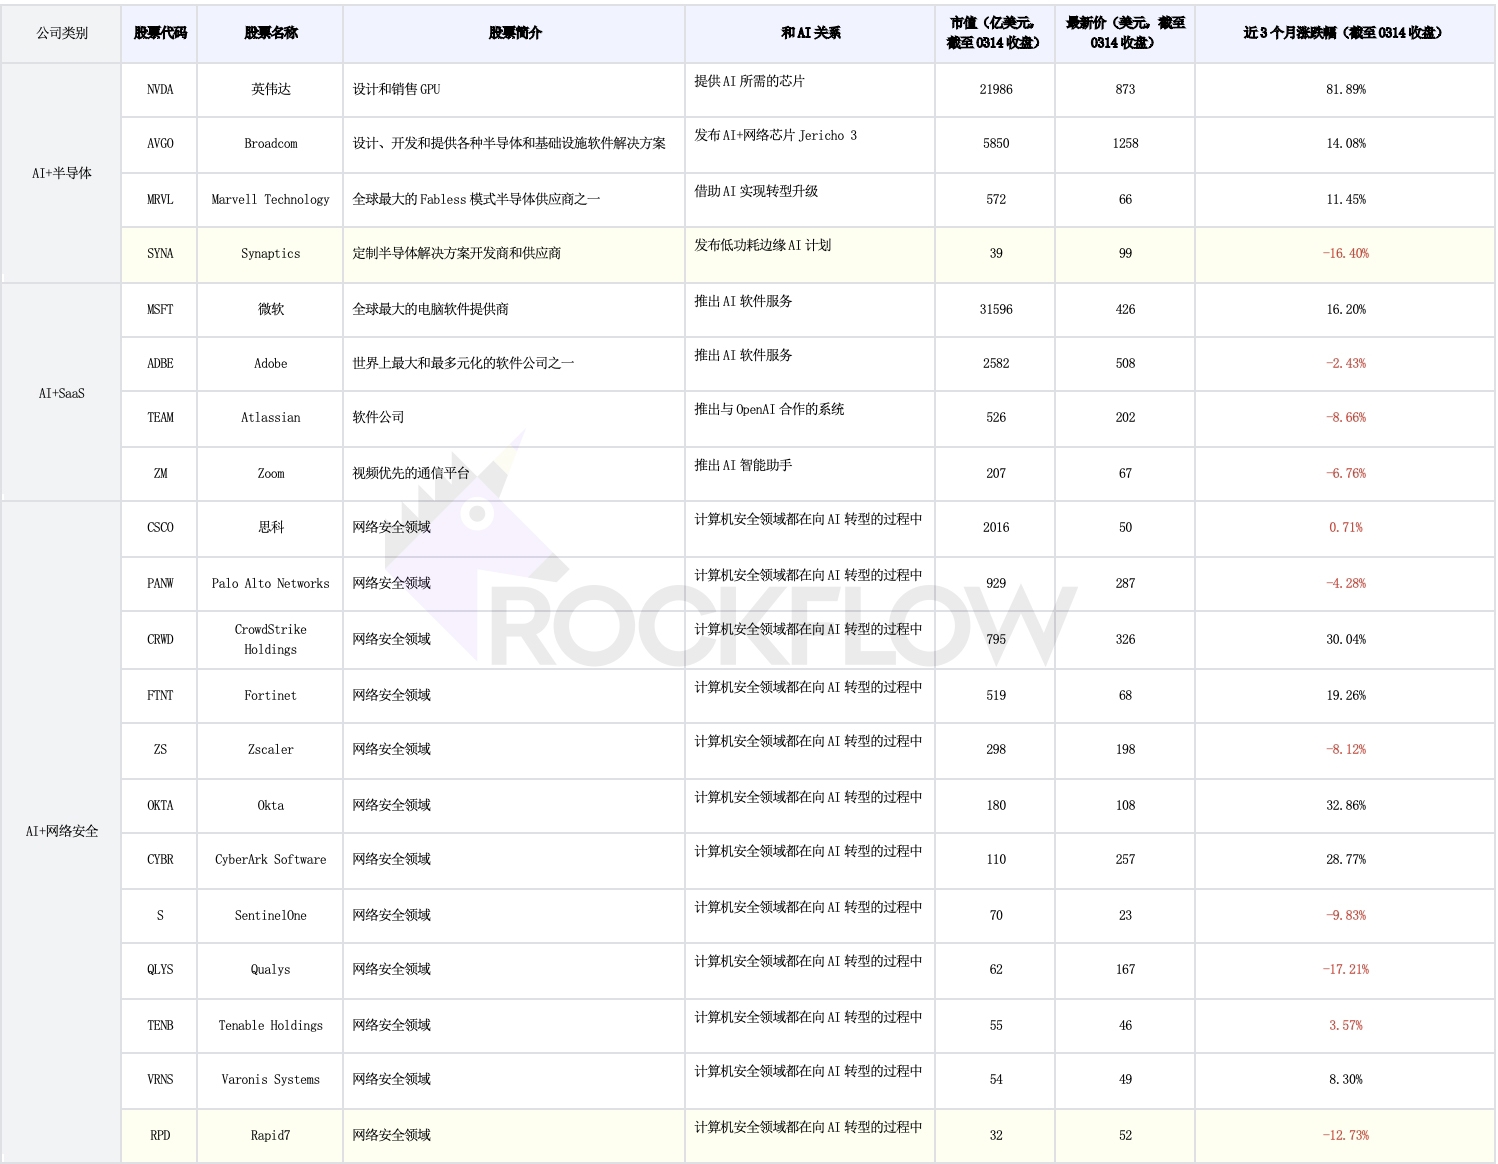Click the Broadcom stock name
Viewport: 1498px width, 1164px height.
pos(271,144)
